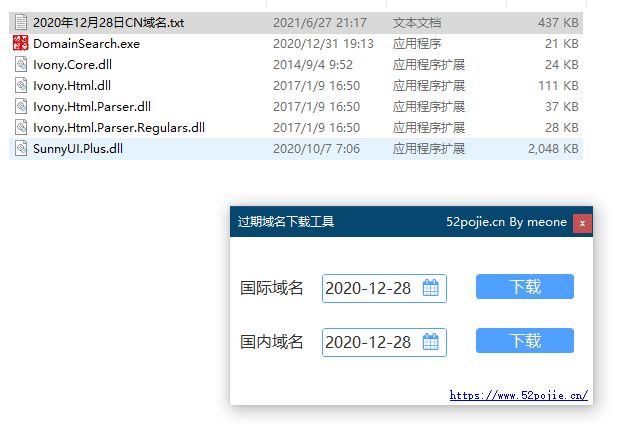Click the 28 KB size cell
Screen dimensions: 640x424
(x=562, y=128)
